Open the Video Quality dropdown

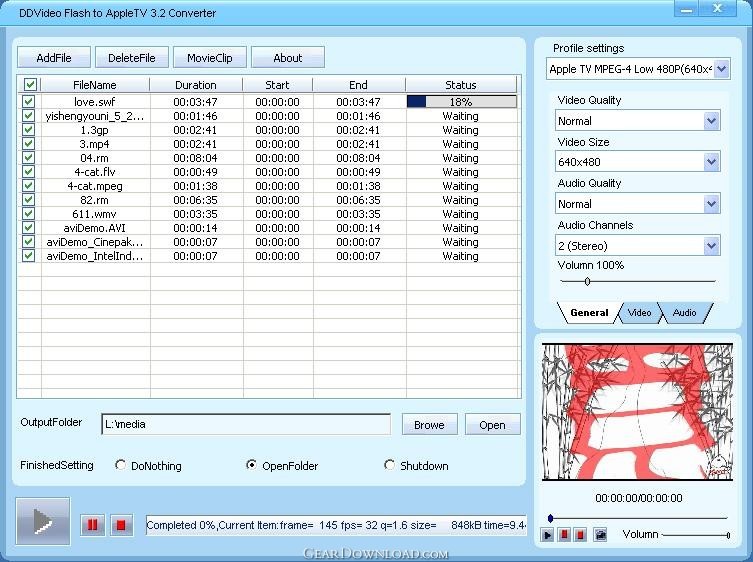[x=711, y=121]
